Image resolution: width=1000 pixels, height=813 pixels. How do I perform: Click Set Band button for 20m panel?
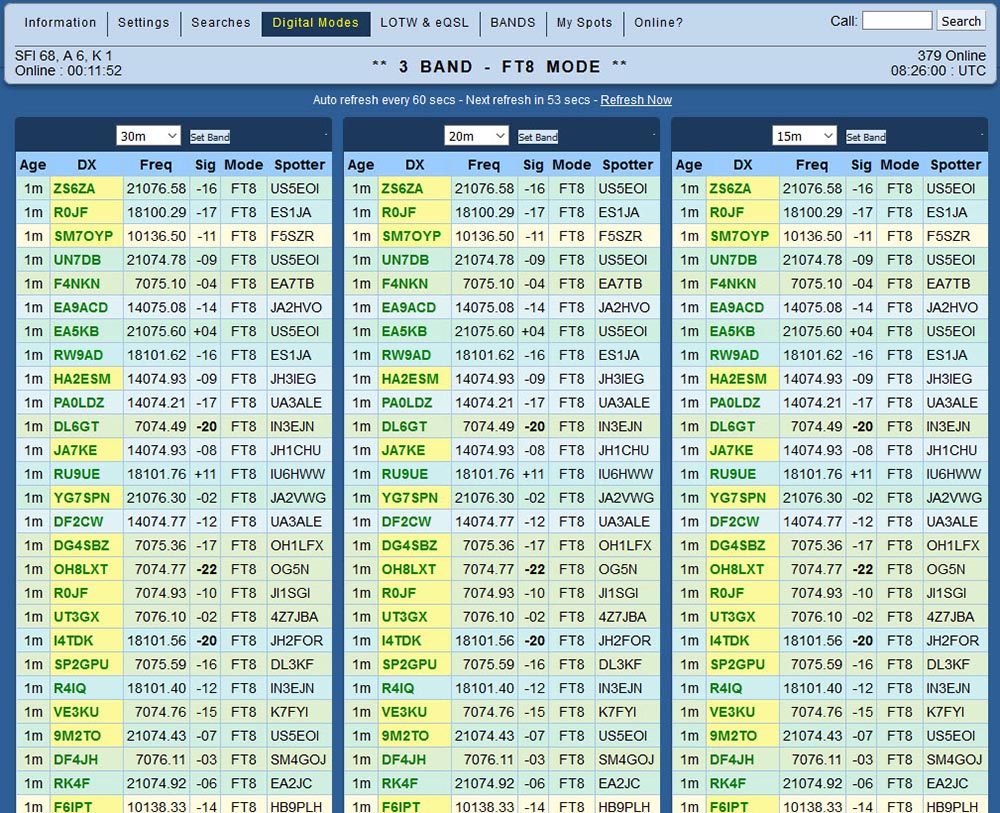pos(538,136)
